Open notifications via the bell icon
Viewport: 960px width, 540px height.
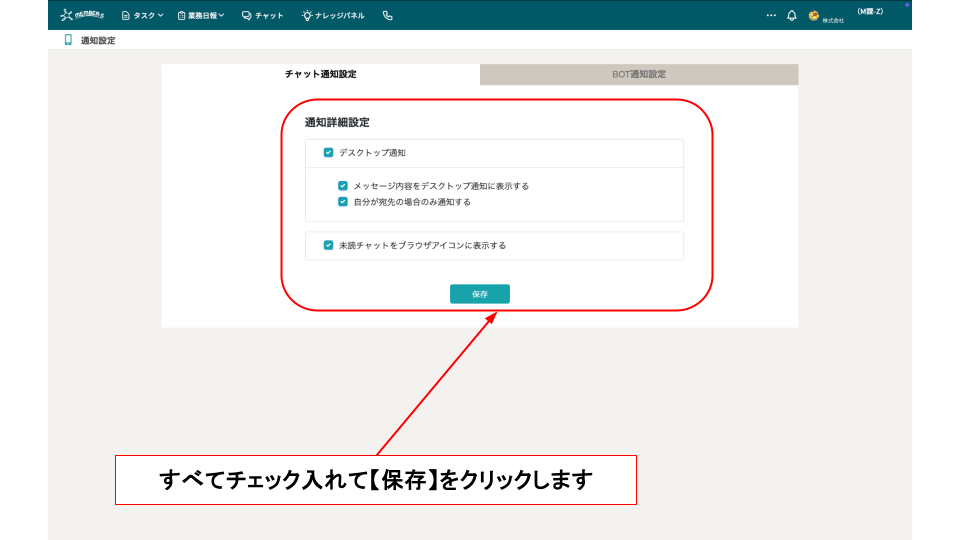click(x=792, y=15)
